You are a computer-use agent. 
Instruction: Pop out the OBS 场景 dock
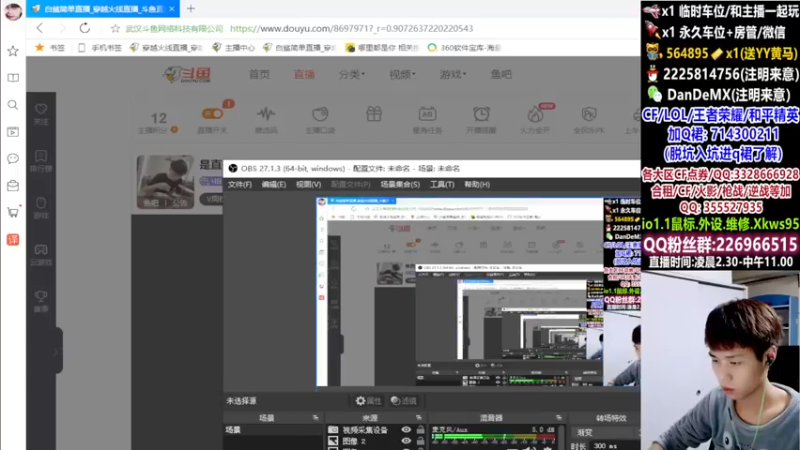[315, 418]
